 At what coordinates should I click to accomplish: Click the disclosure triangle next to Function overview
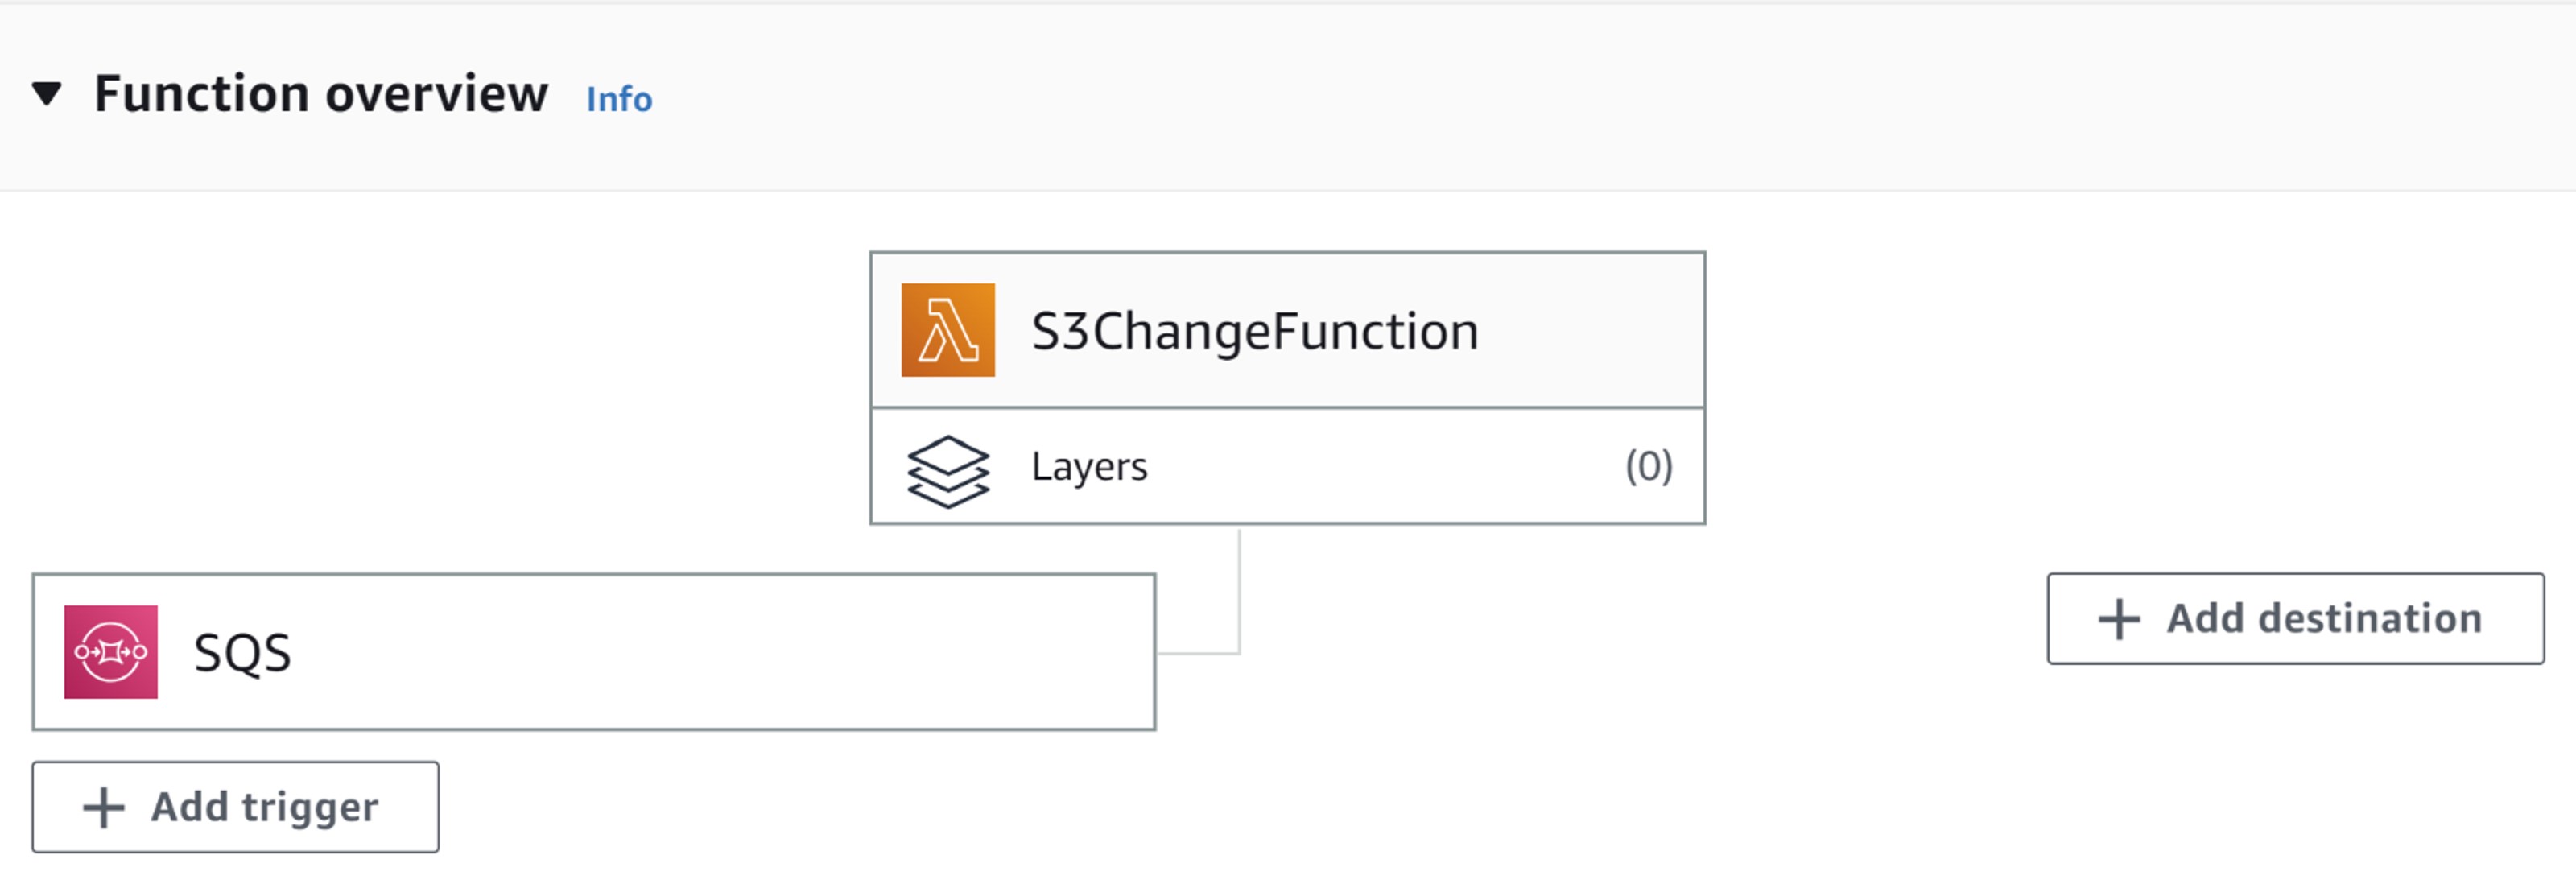pos(47,94)
